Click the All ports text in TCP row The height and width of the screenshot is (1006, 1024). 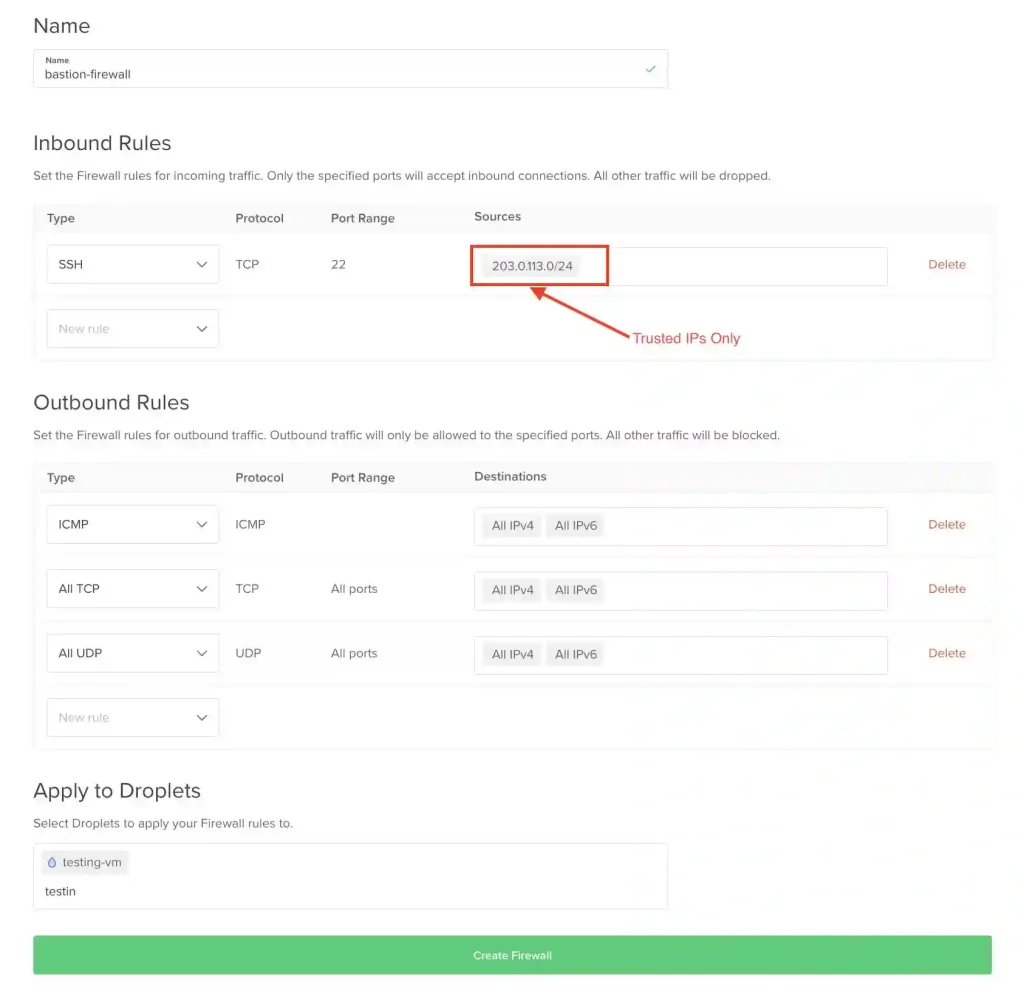[354, 589]
